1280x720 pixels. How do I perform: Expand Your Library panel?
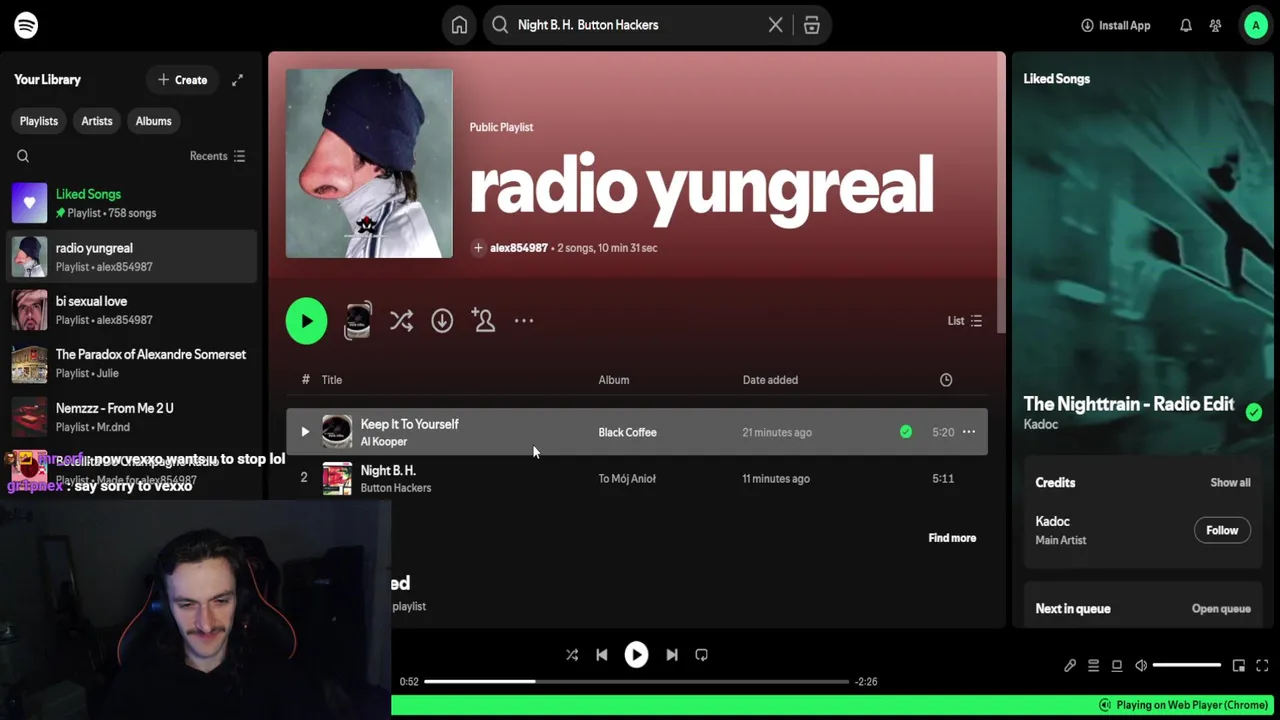click(x=237, y=80)
